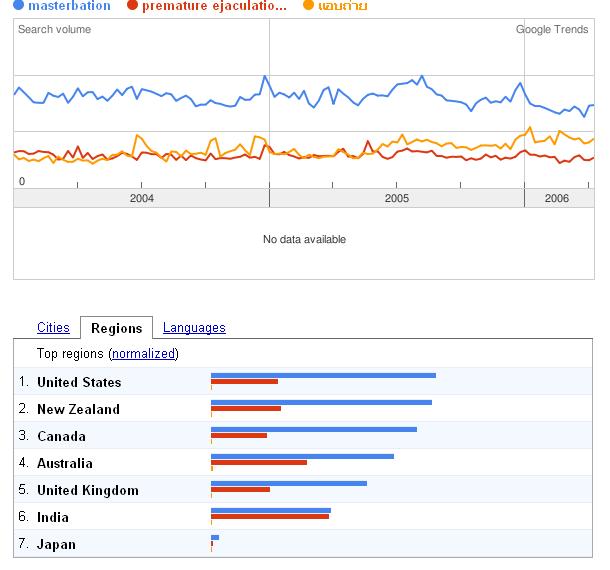This screenshot has height=570, width=610.
Task: Click the blue bar for Canada
Action: coord(314,430)
